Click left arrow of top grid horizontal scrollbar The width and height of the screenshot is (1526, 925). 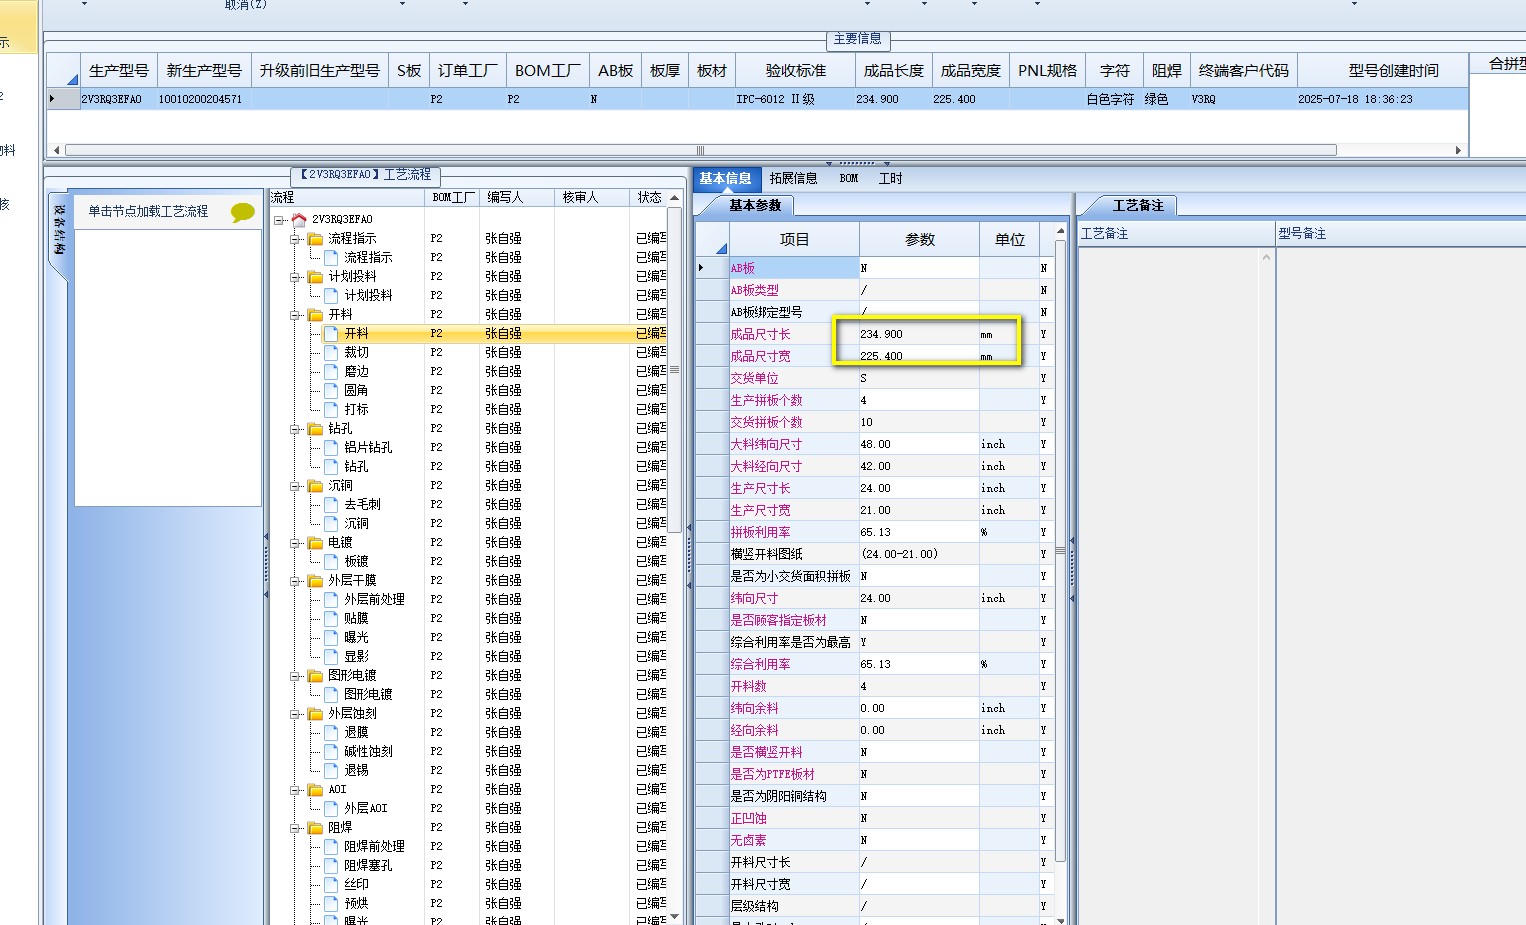(56, 150)
